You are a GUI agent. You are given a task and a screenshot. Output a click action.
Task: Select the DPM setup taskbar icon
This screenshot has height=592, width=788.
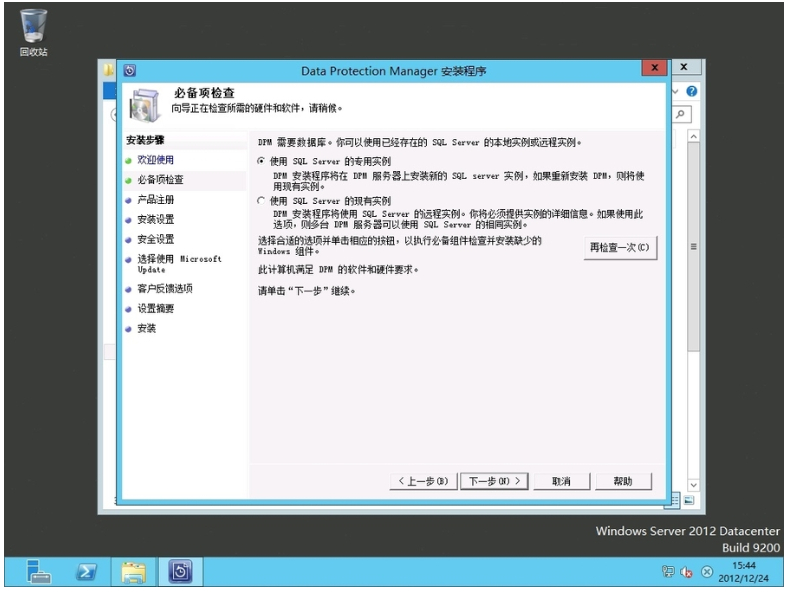tap(180, 572)
